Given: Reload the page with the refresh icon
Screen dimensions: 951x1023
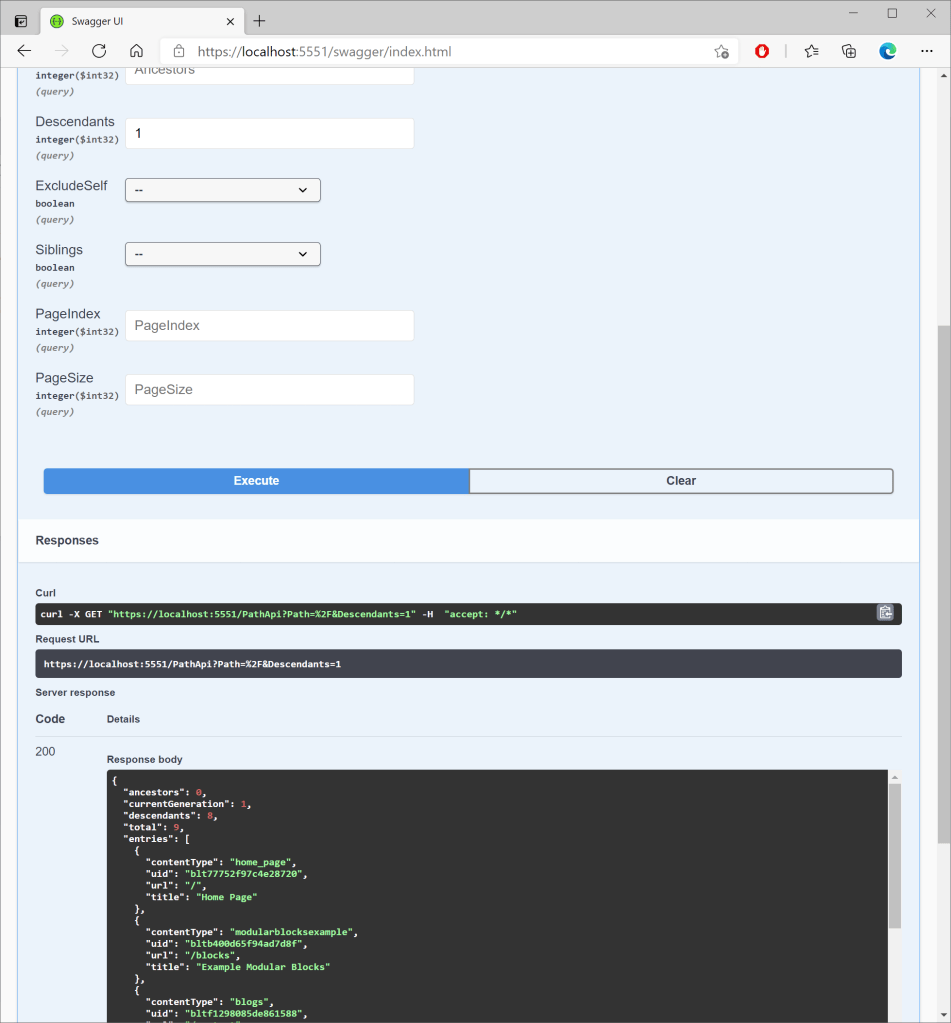Looking at the screenshot, I should coord(99,51).
